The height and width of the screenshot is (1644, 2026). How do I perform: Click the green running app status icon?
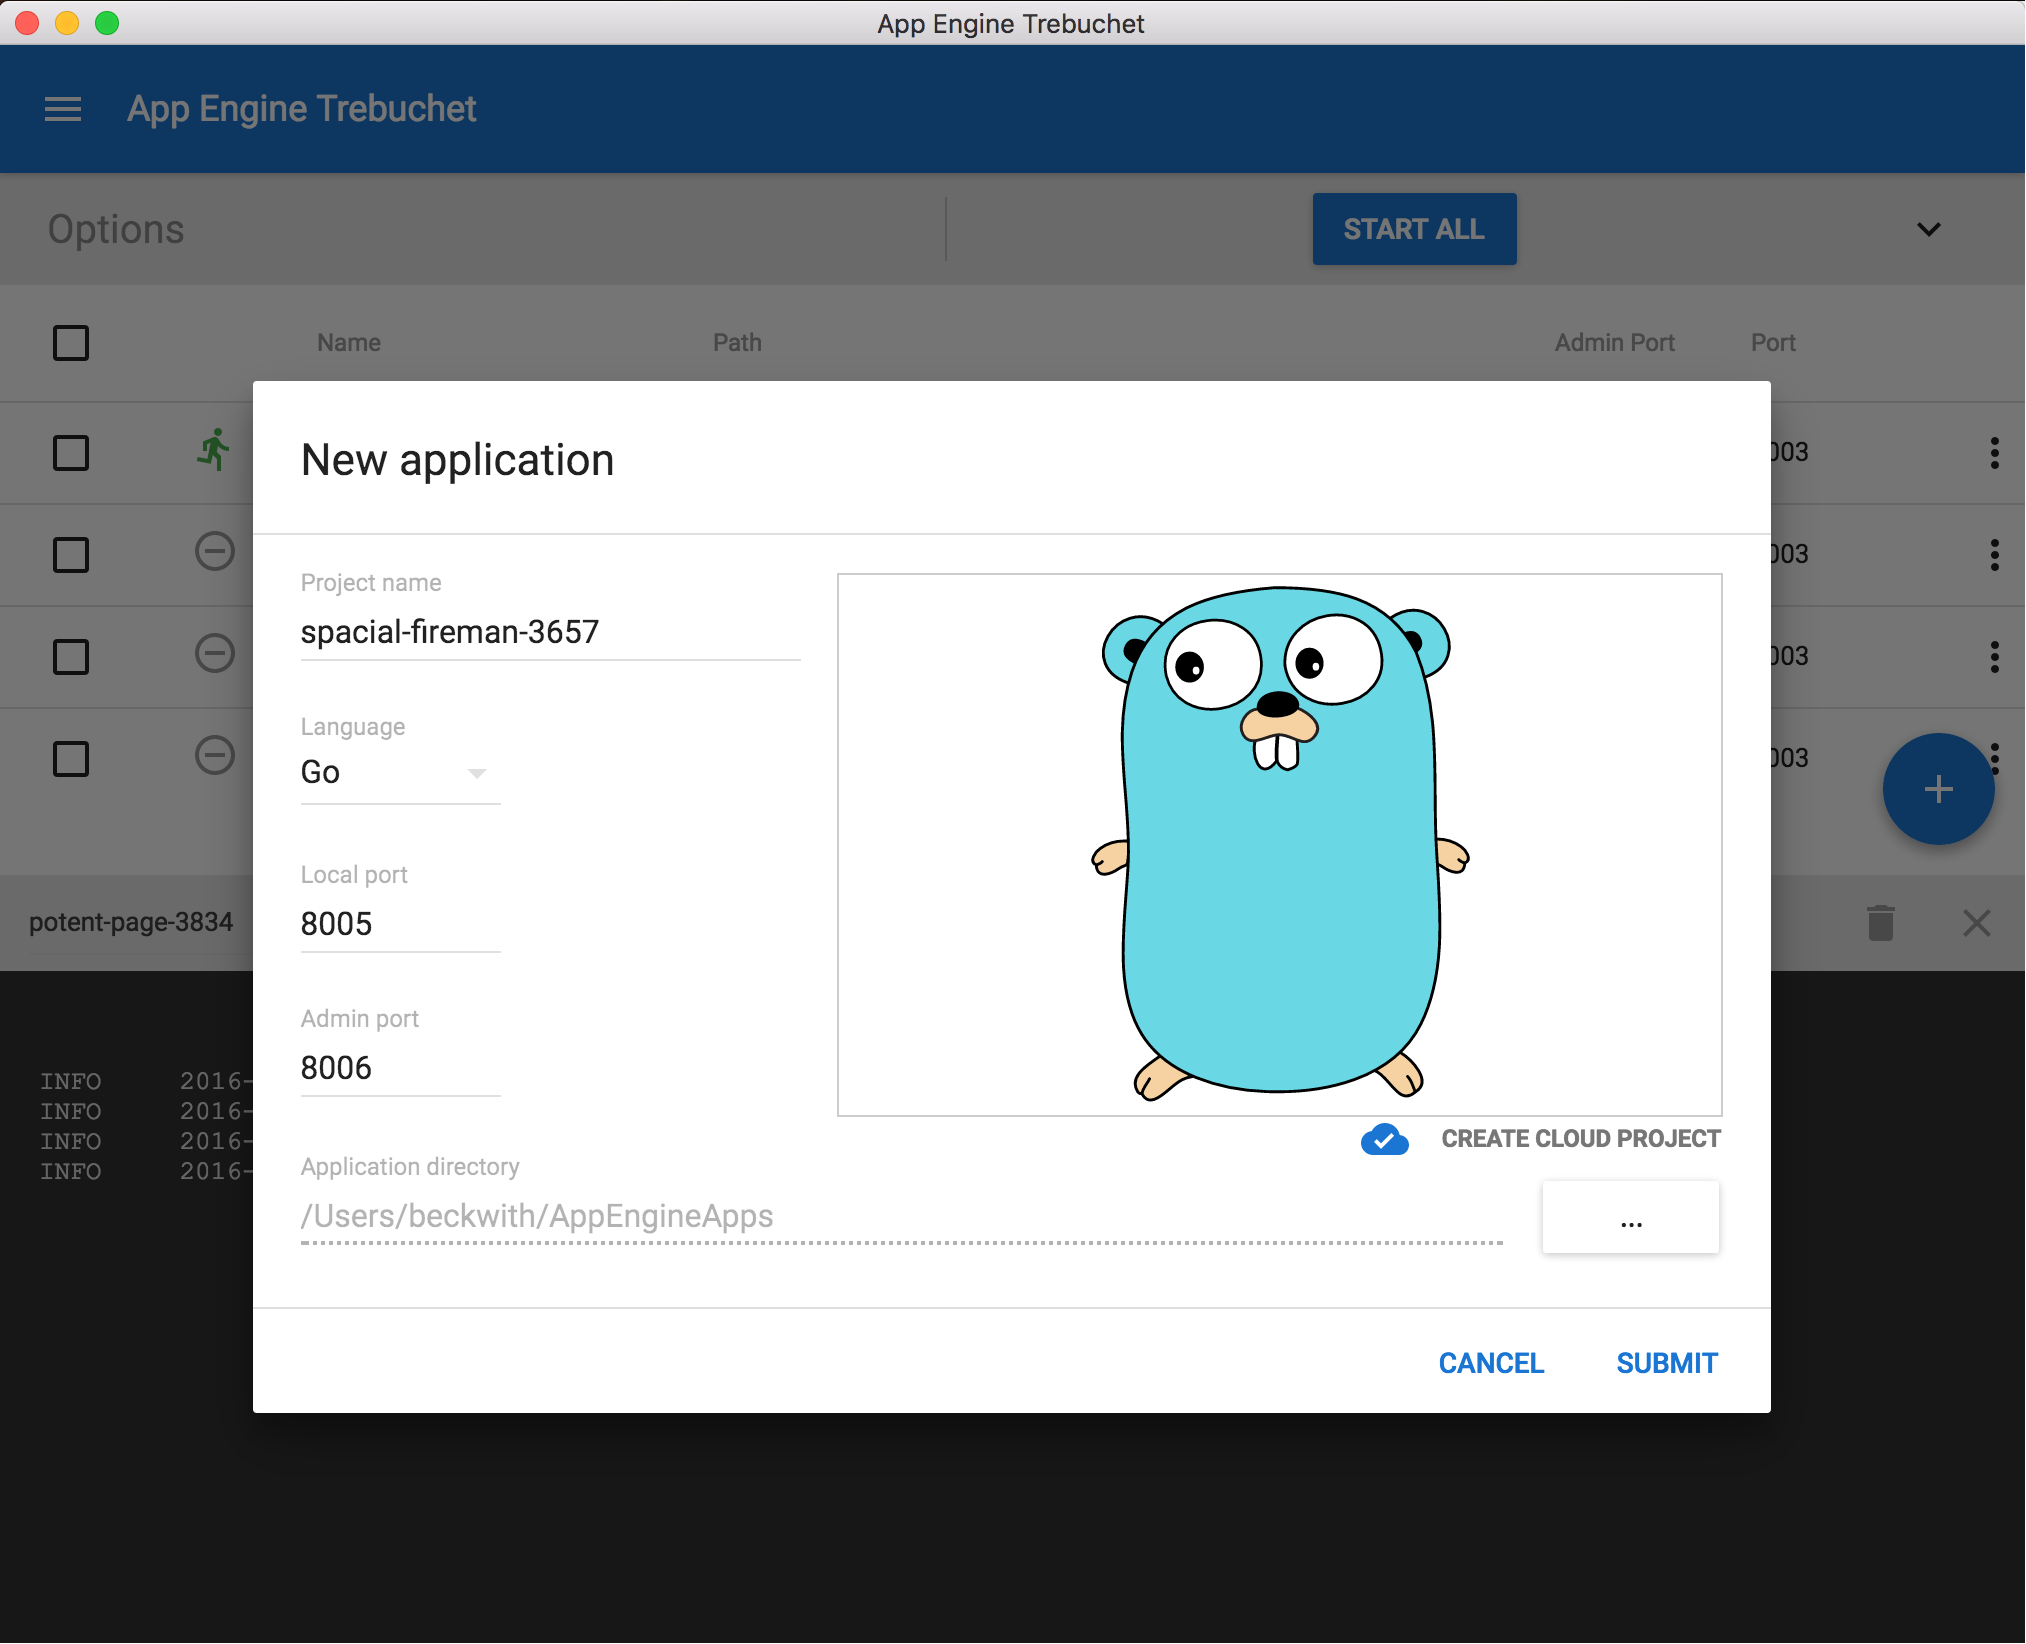coord(213,450)
